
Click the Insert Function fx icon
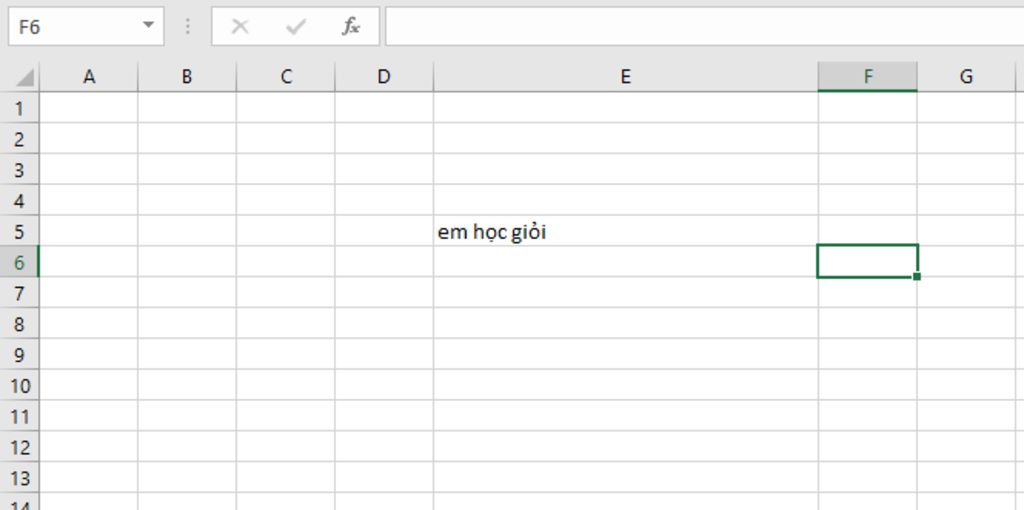(351, 27)
